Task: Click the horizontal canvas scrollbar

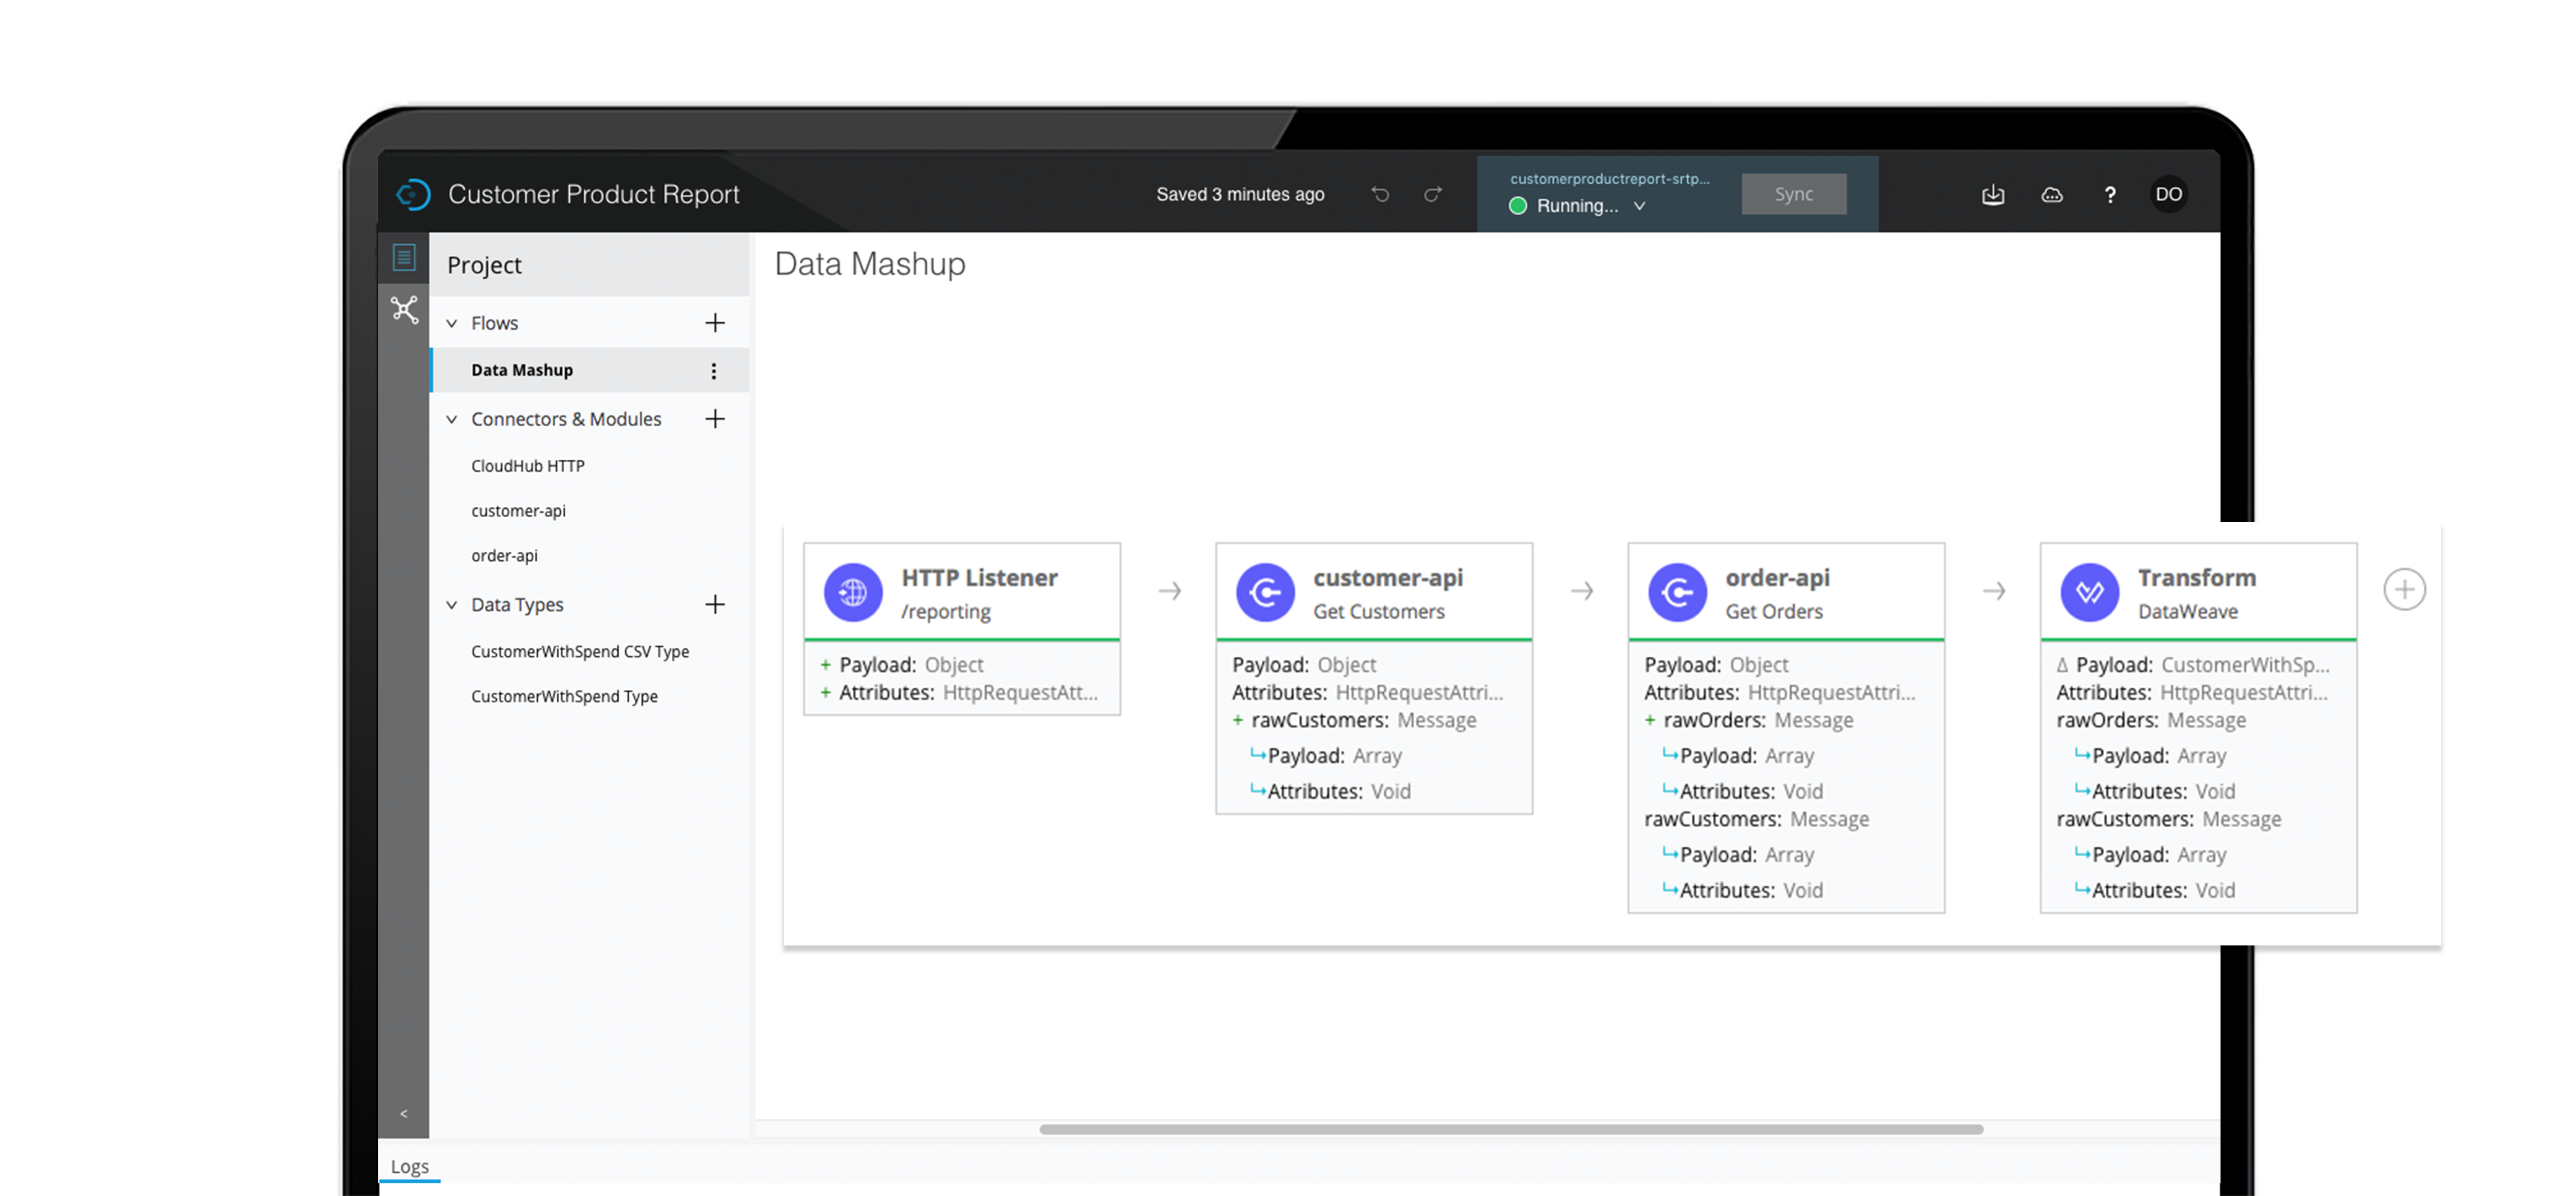Action: [x=1510, y=1129]
